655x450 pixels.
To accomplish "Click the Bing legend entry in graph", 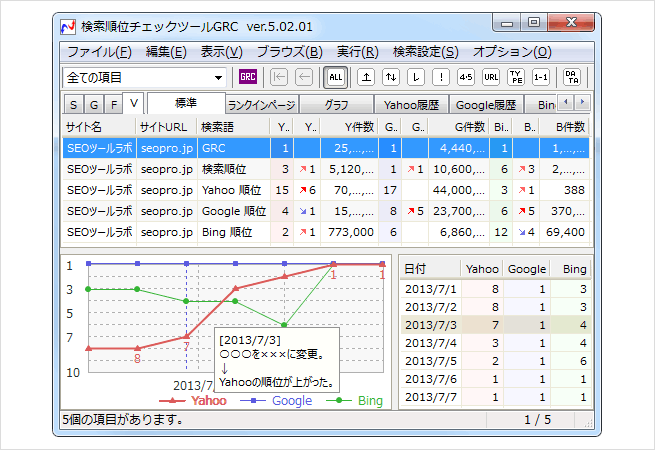I will click(354, 401).
